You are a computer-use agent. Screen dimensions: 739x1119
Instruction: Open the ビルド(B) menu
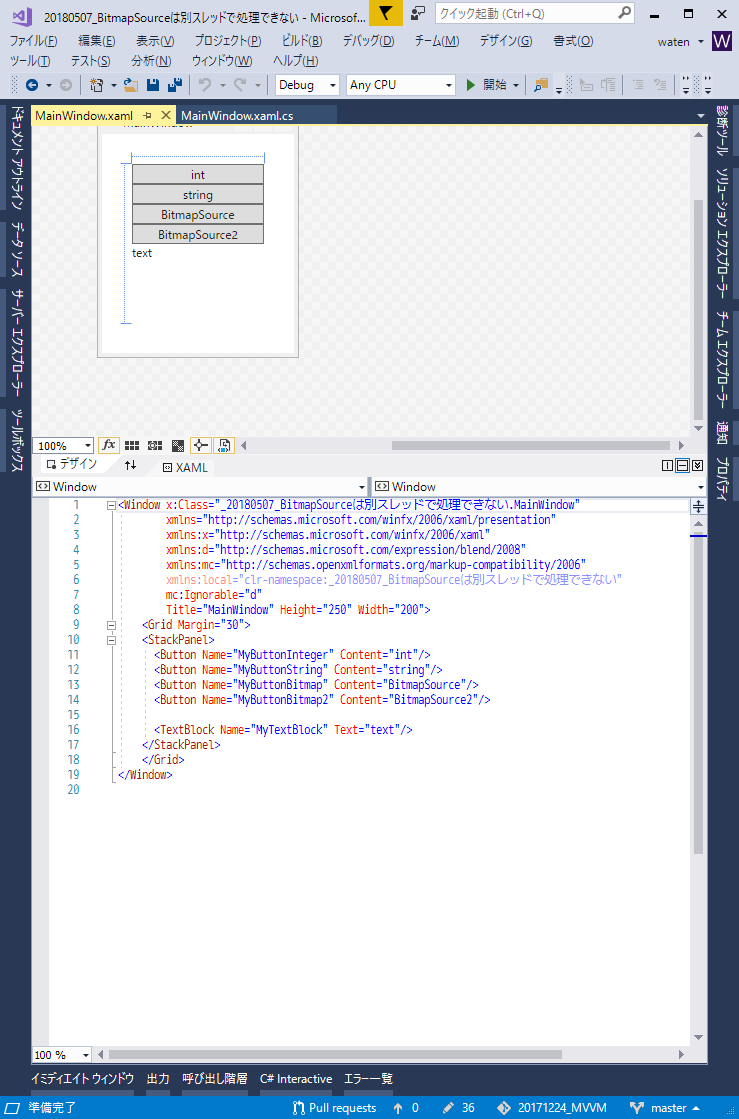point(302,41)
